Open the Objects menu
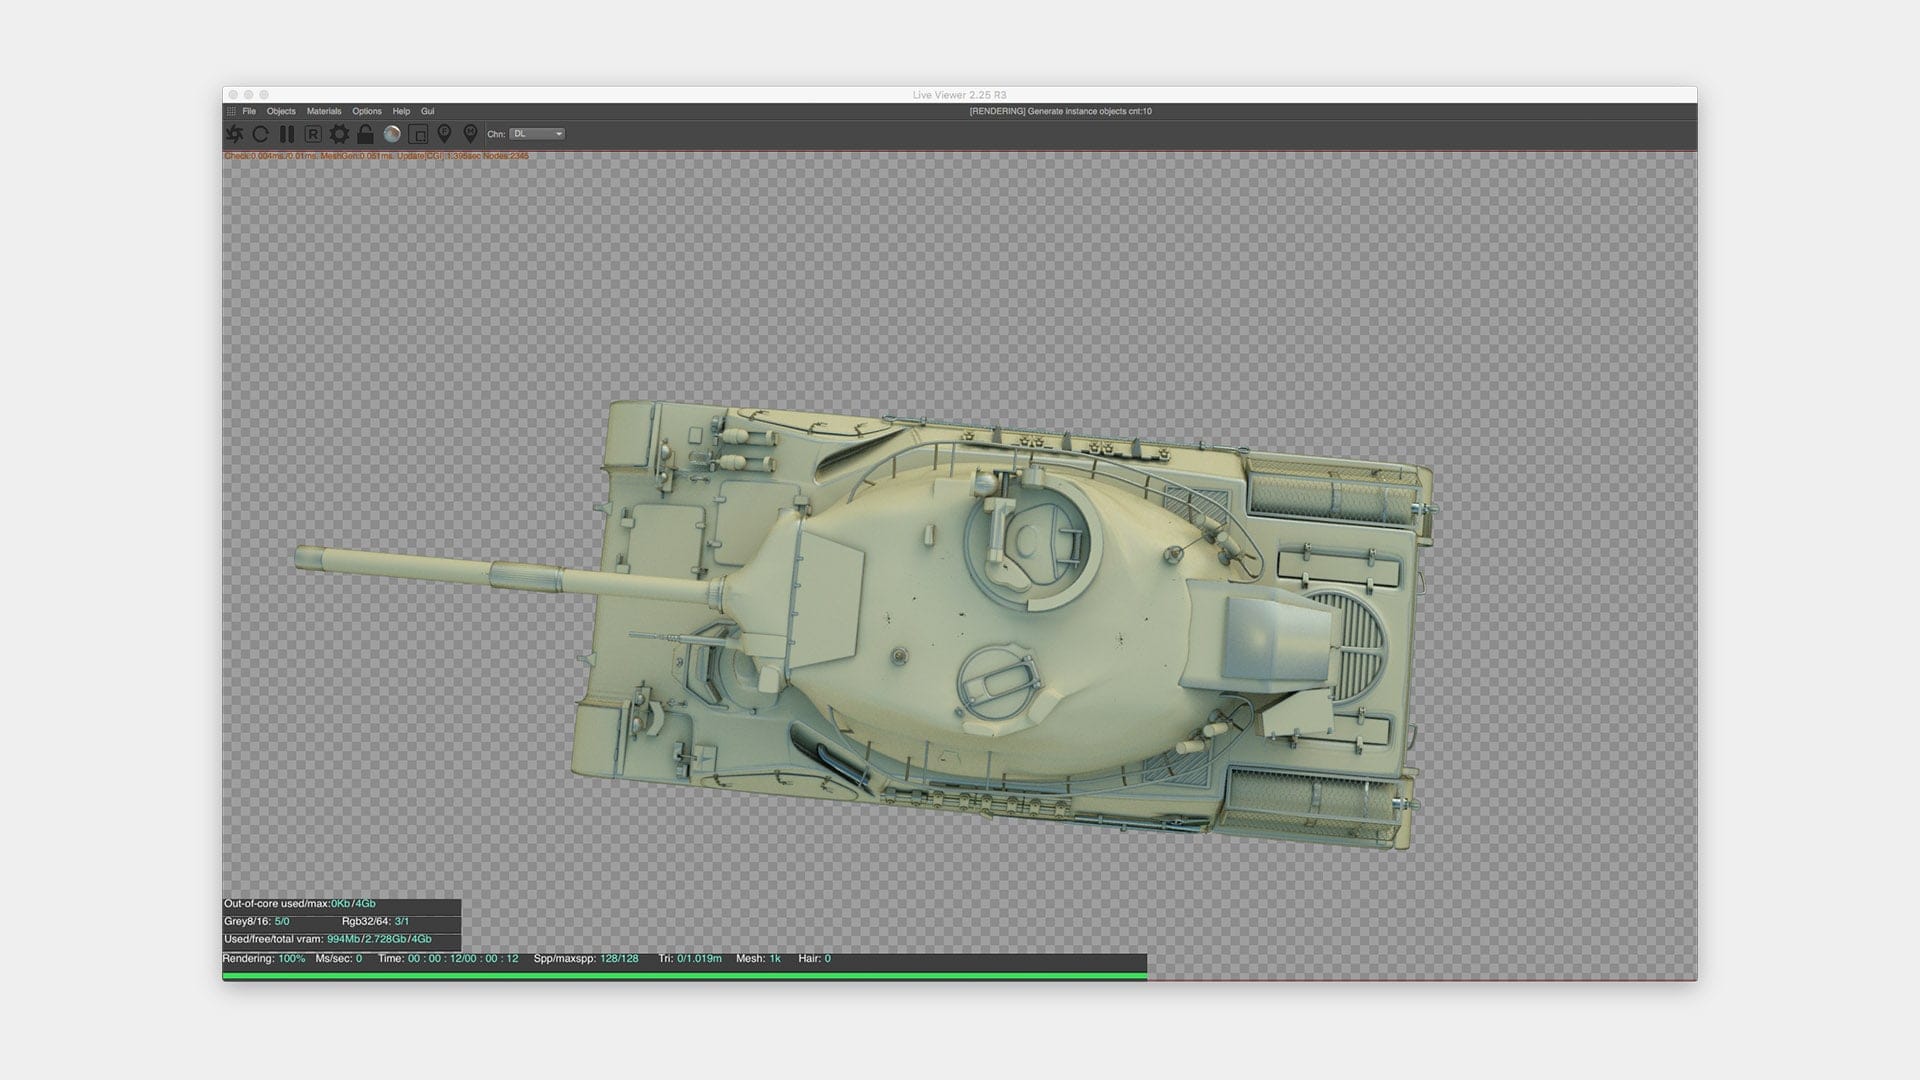1920x1080 pixels. pyautogui.click(x=281, y=111)
